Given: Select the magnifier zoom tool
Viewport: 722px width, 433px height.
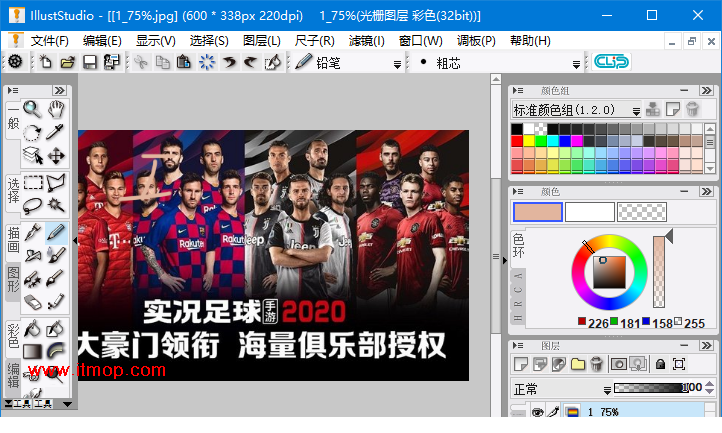Looking at the screenshot, I should click(x=33, y=109).
